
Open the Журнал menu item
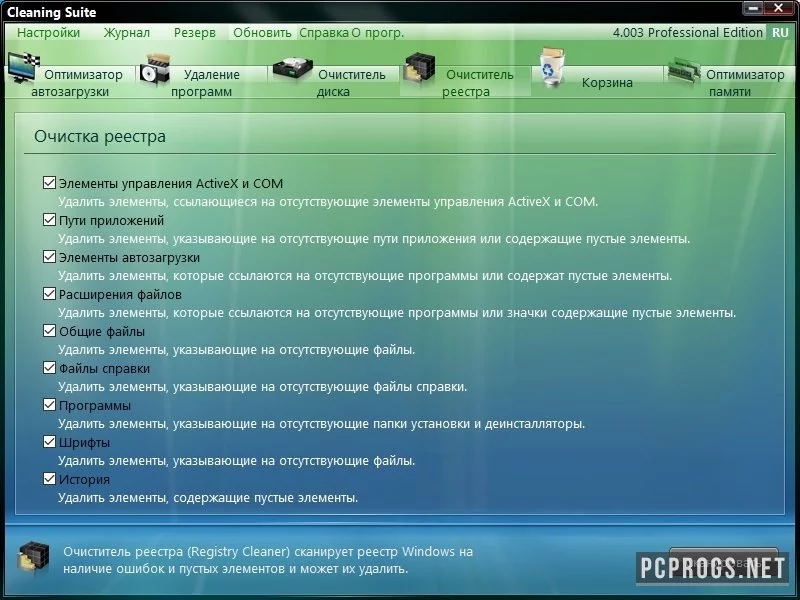point(127,33)
